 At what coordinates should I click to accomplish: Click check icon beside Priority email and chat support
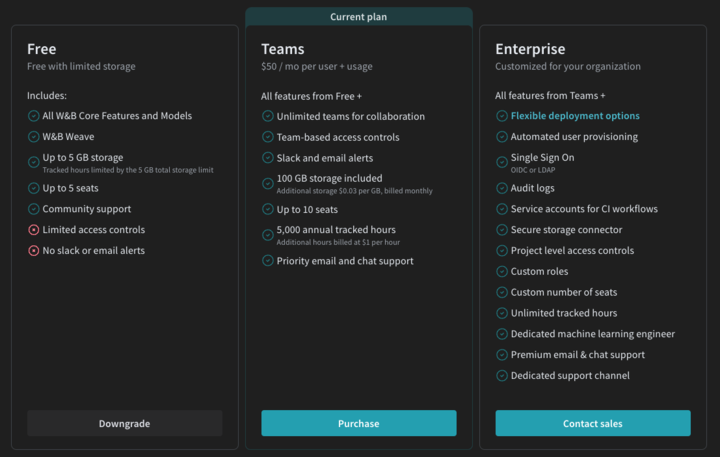268,260
